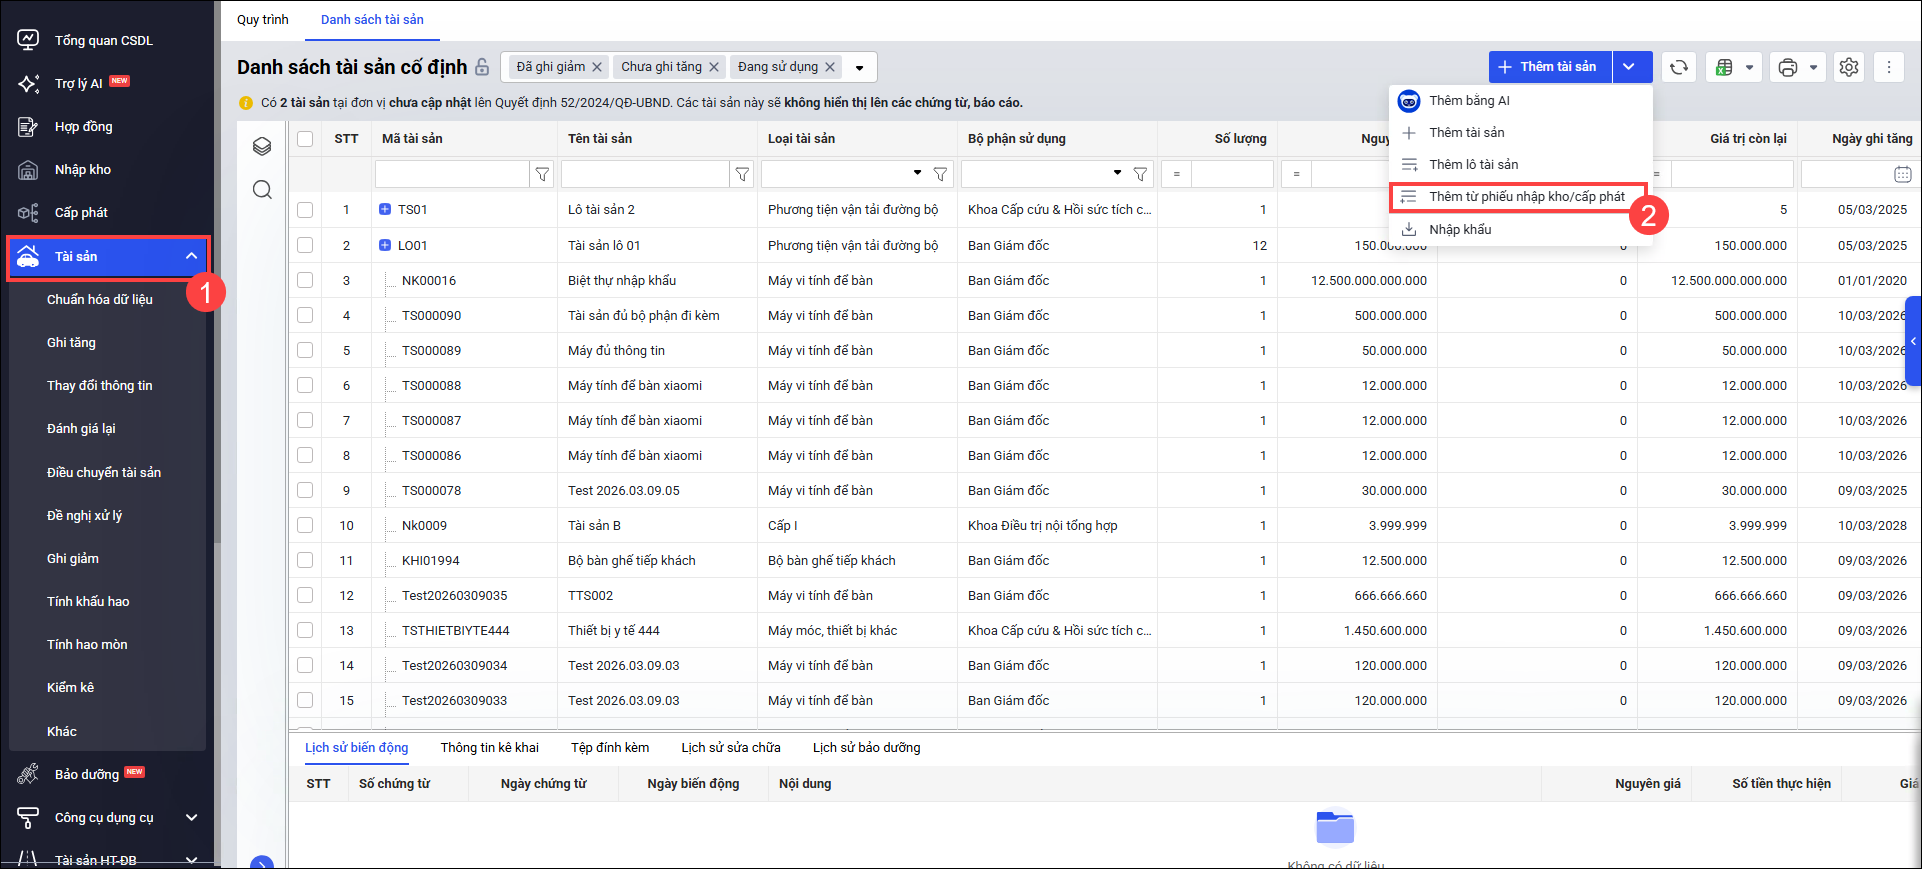Open Ghi tăng in the sidebar
Viewport: 1922px width, 869px height.
pyautogui.click(x=71, y=343)
